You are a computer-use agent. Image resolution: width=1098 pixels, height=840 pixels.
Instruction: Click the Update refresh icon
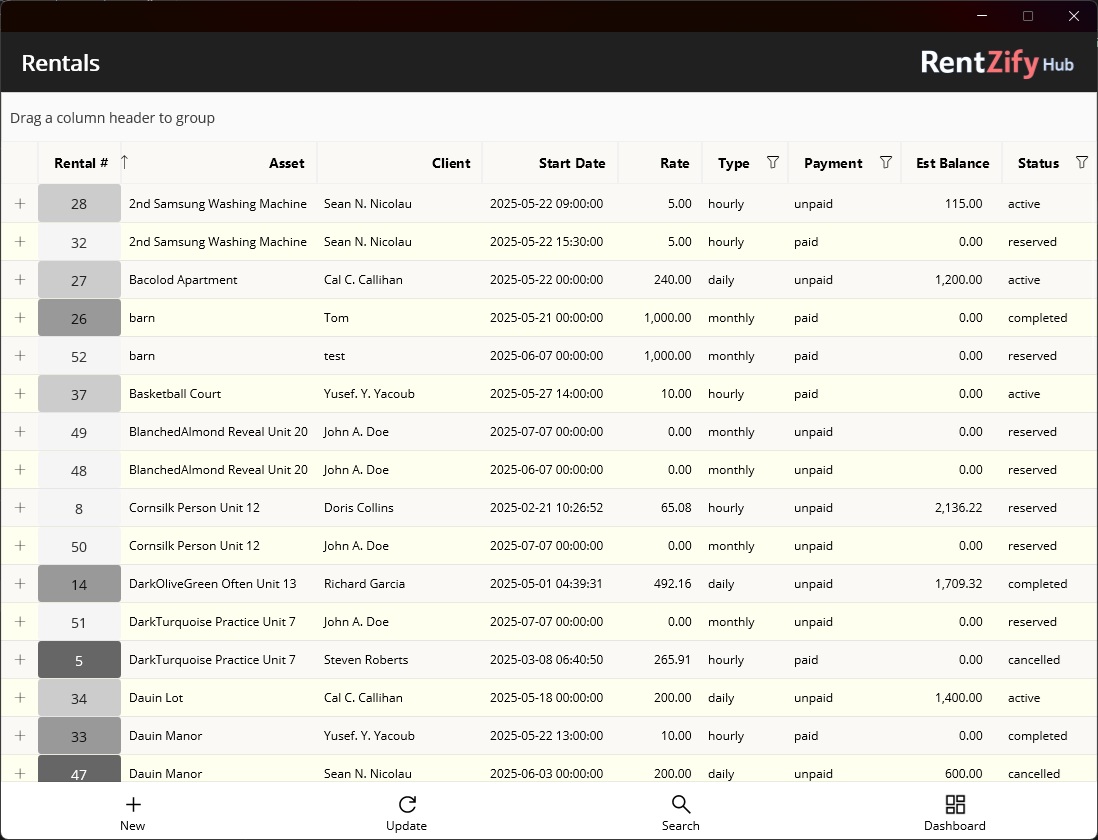tap(407, 804)
